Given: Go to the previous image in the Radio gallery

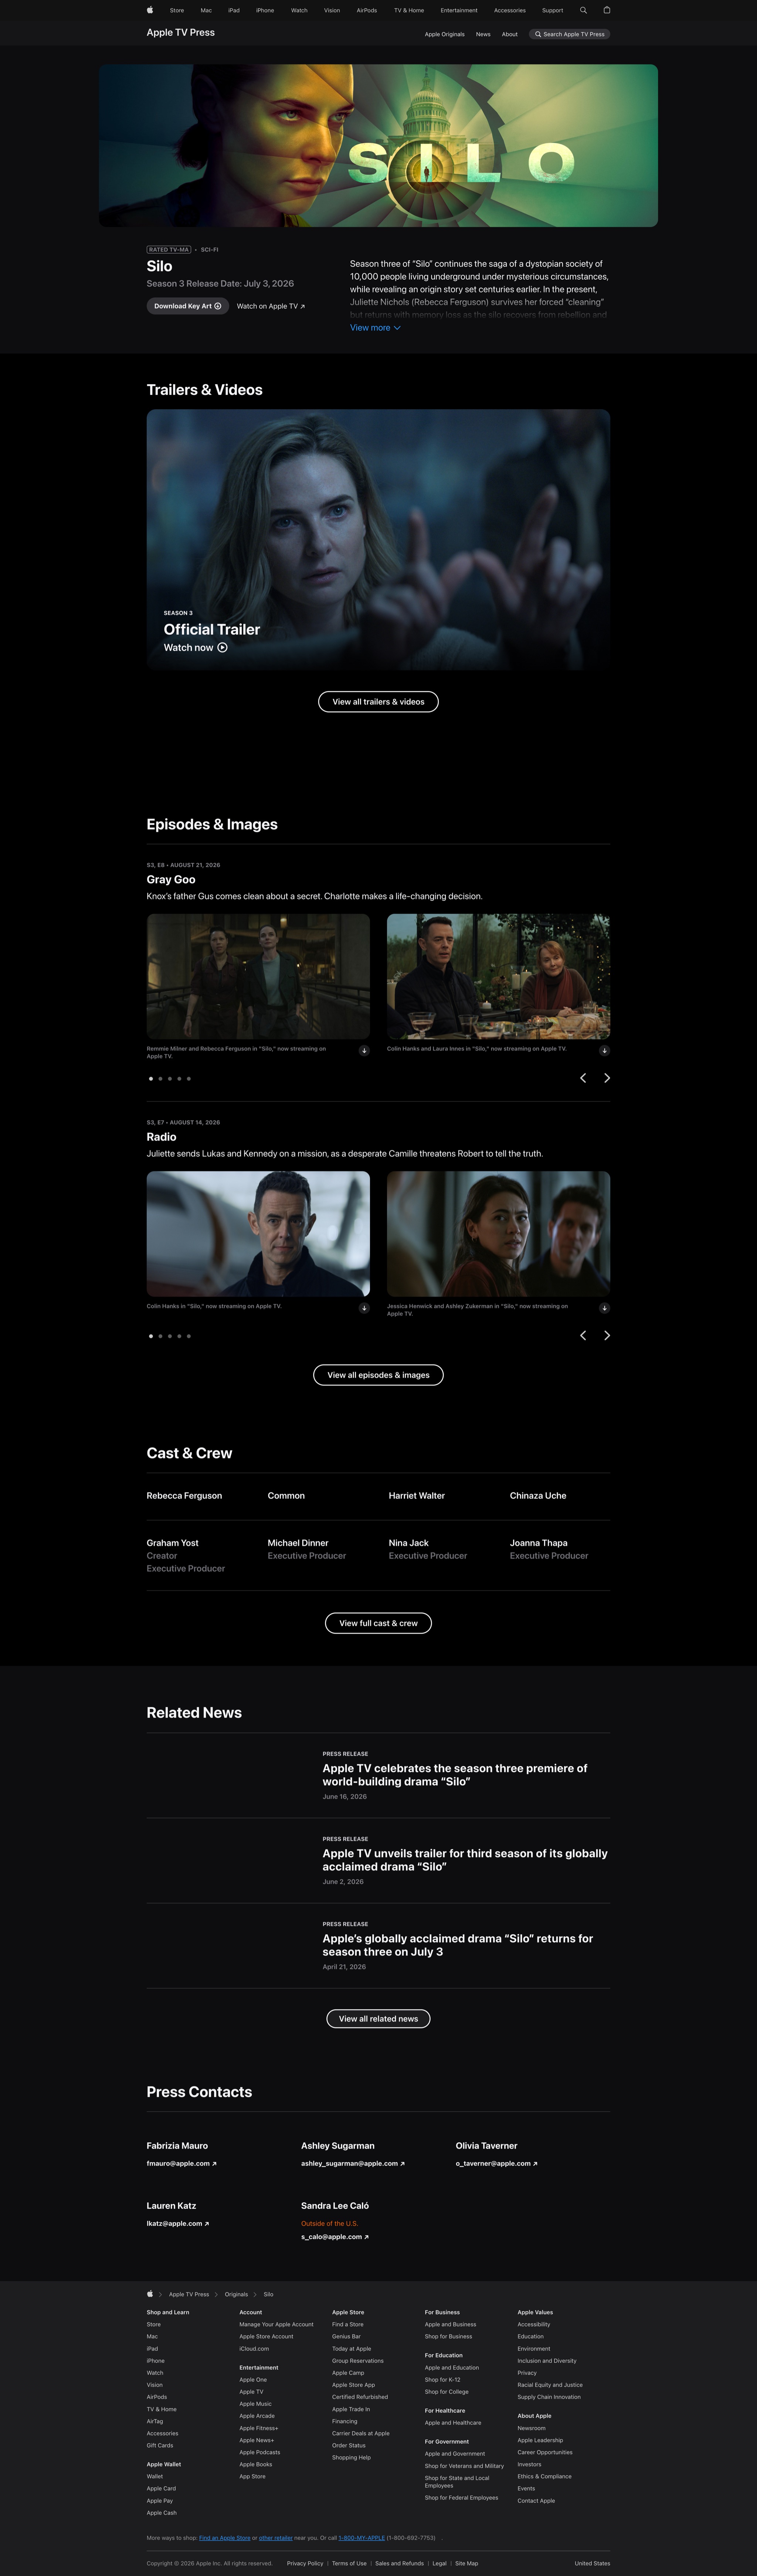Looking at the screenshot, I should click(583, 1335).
